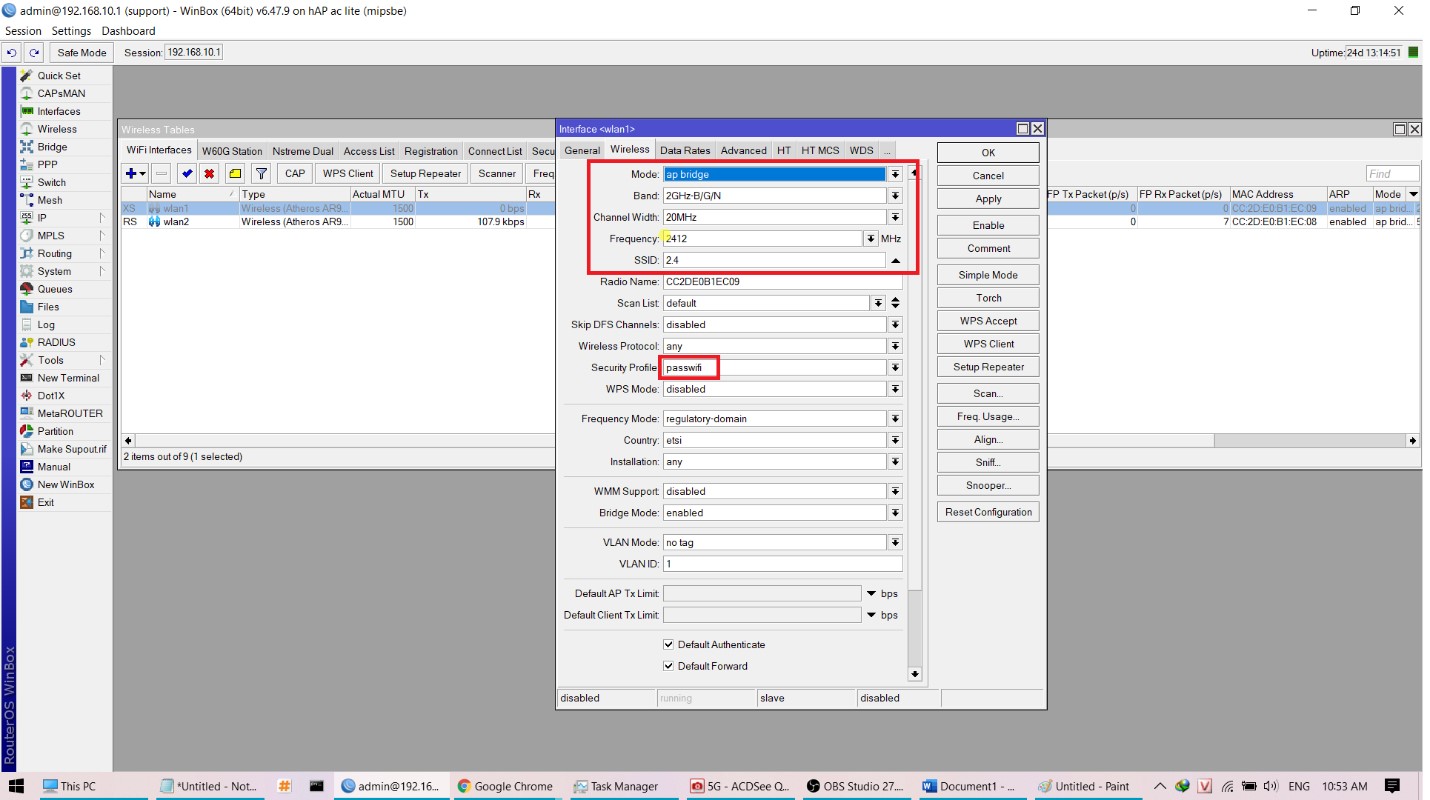The width and height of the screenshot is (1430, 800).
Task: Click the undo arrow in top toolbar
Action: pyautogui.click(x=12, y=53)
